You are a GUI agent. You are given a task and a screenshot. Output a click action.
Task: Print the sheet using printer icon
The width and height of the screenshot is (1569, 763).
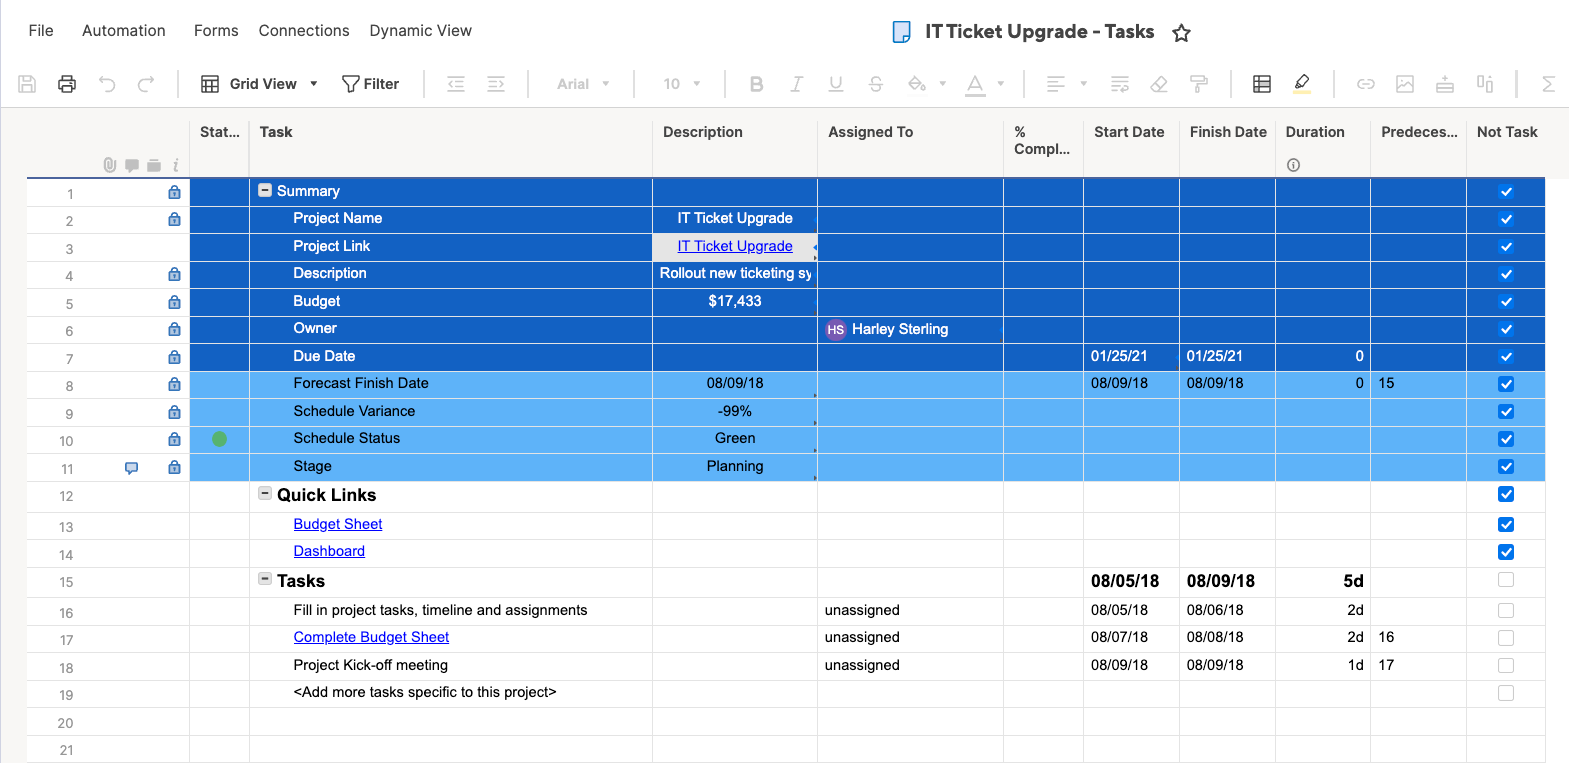click(67, 84)
